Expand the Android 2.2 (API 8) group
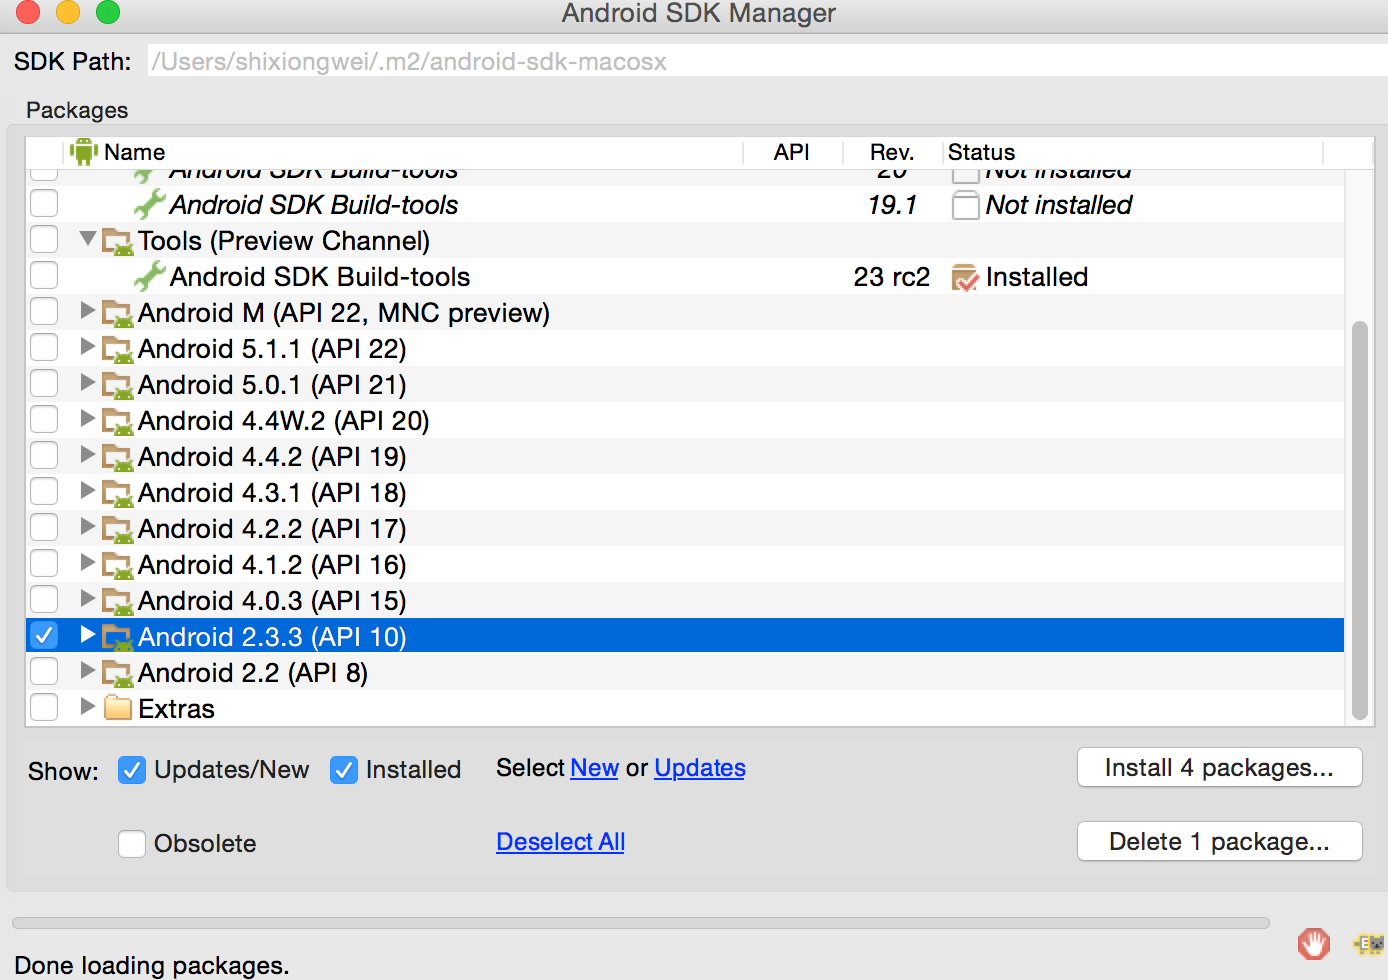This screenshot has height=980, width=1388. pyautogui.click(x=88, y=671)
